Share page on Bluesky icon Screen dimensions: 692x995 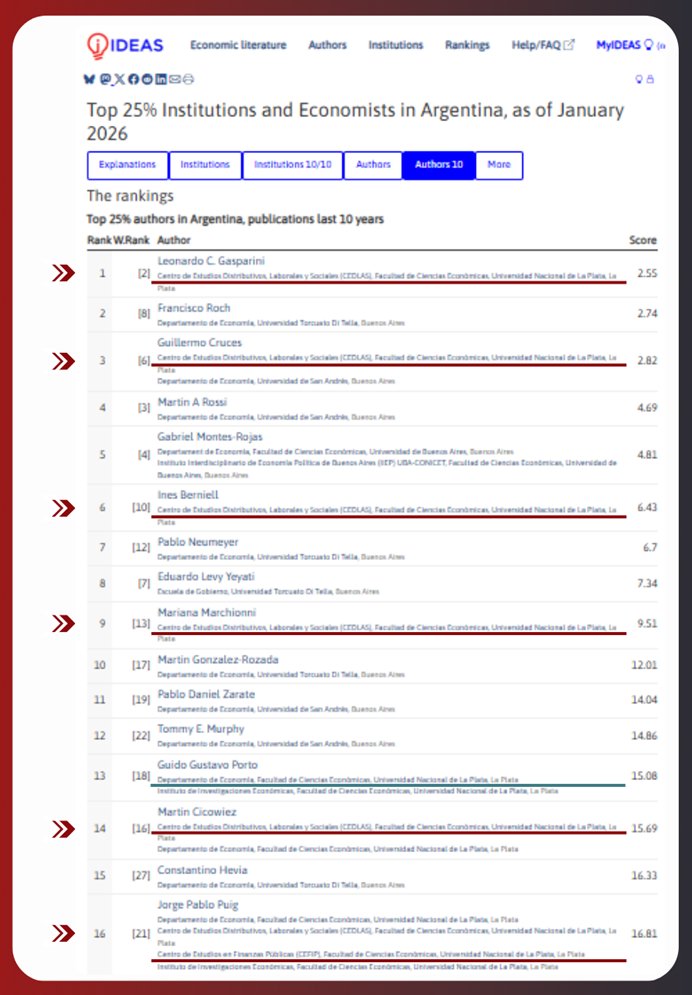[x=89, y=79]
